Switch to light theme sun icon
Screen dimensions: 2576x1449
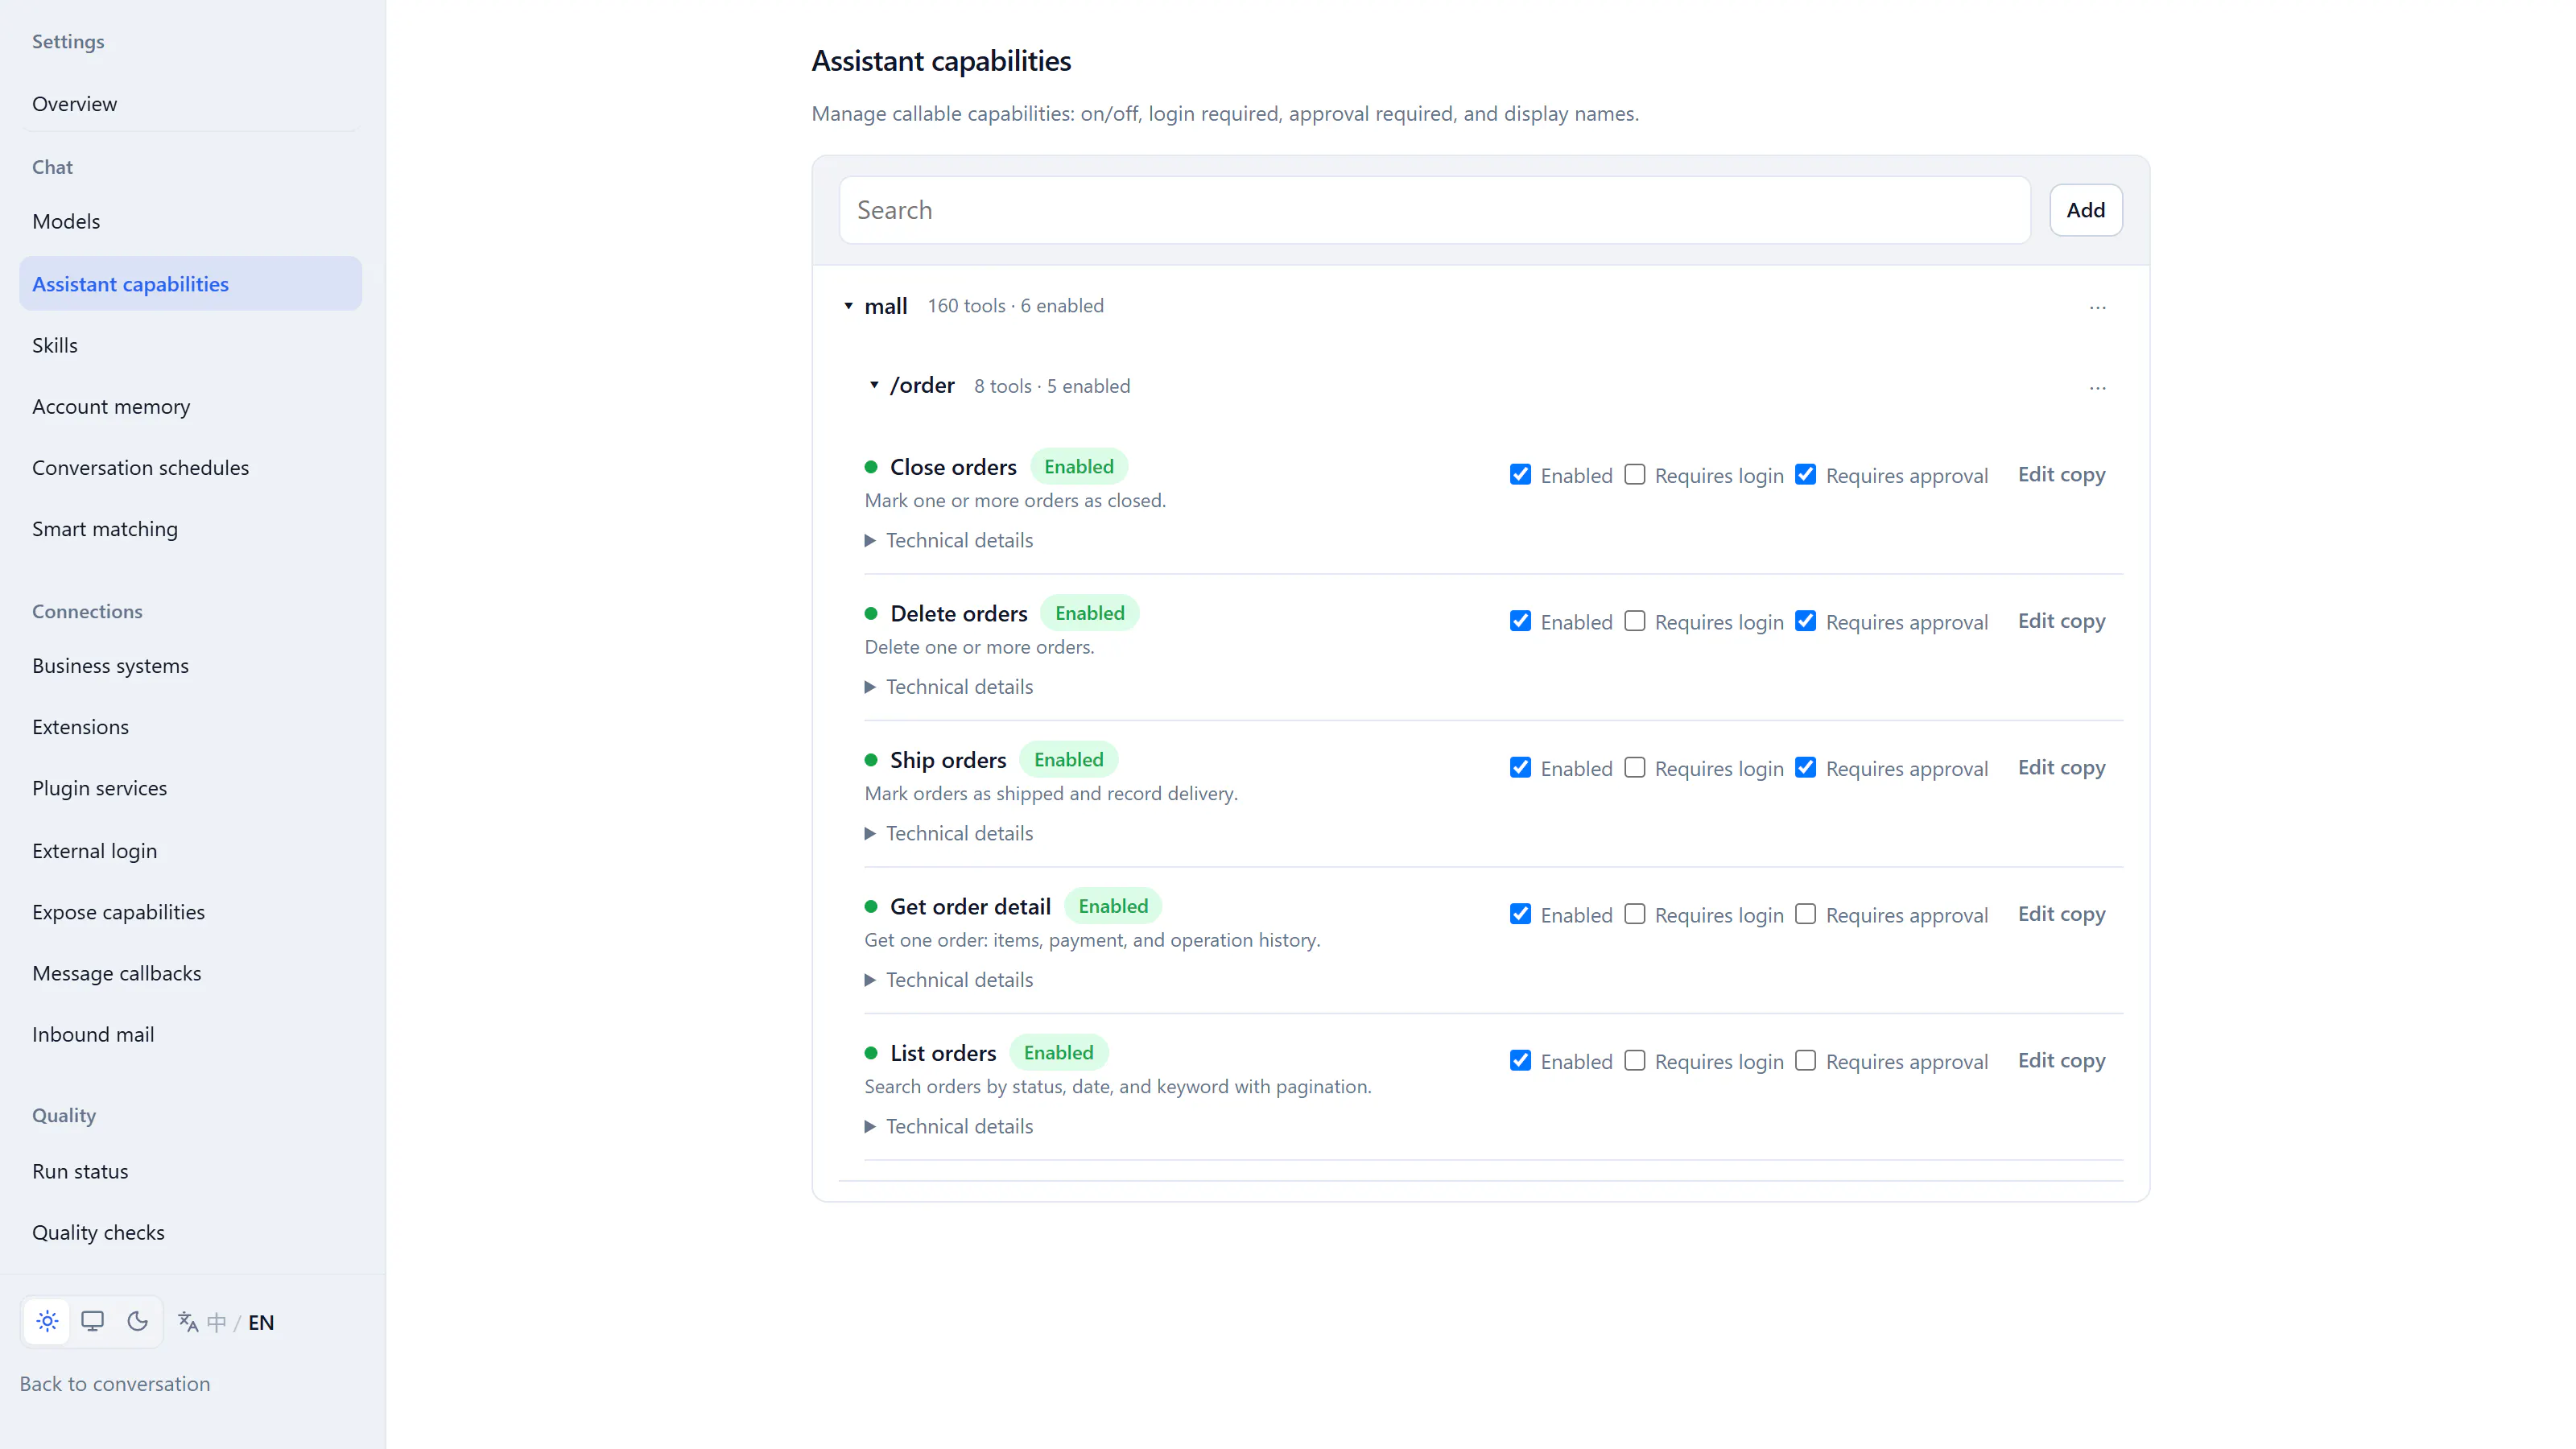pos(47,1322)
